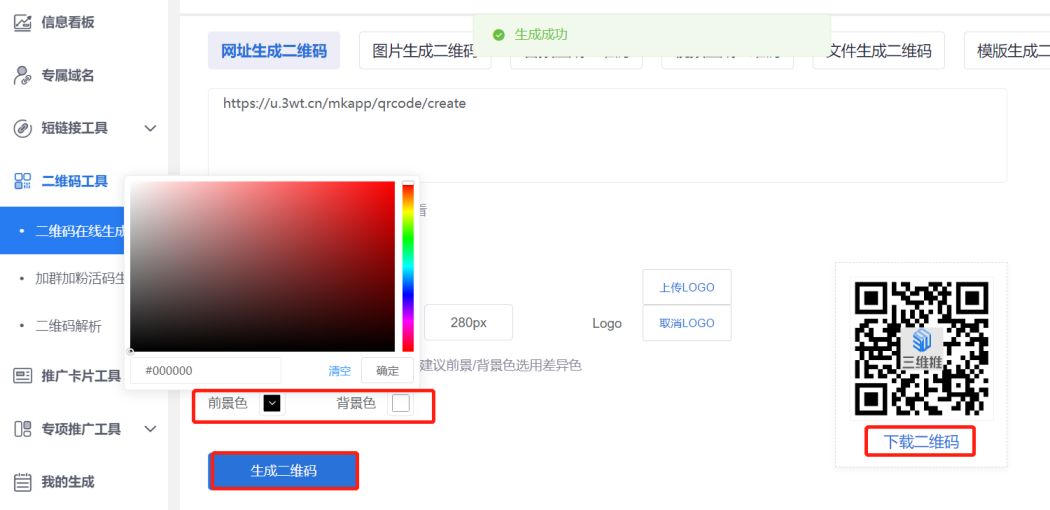Open the 背景色 white color swatch
This screenshot has width=1050, height=510.
click(x=400, y=403)
